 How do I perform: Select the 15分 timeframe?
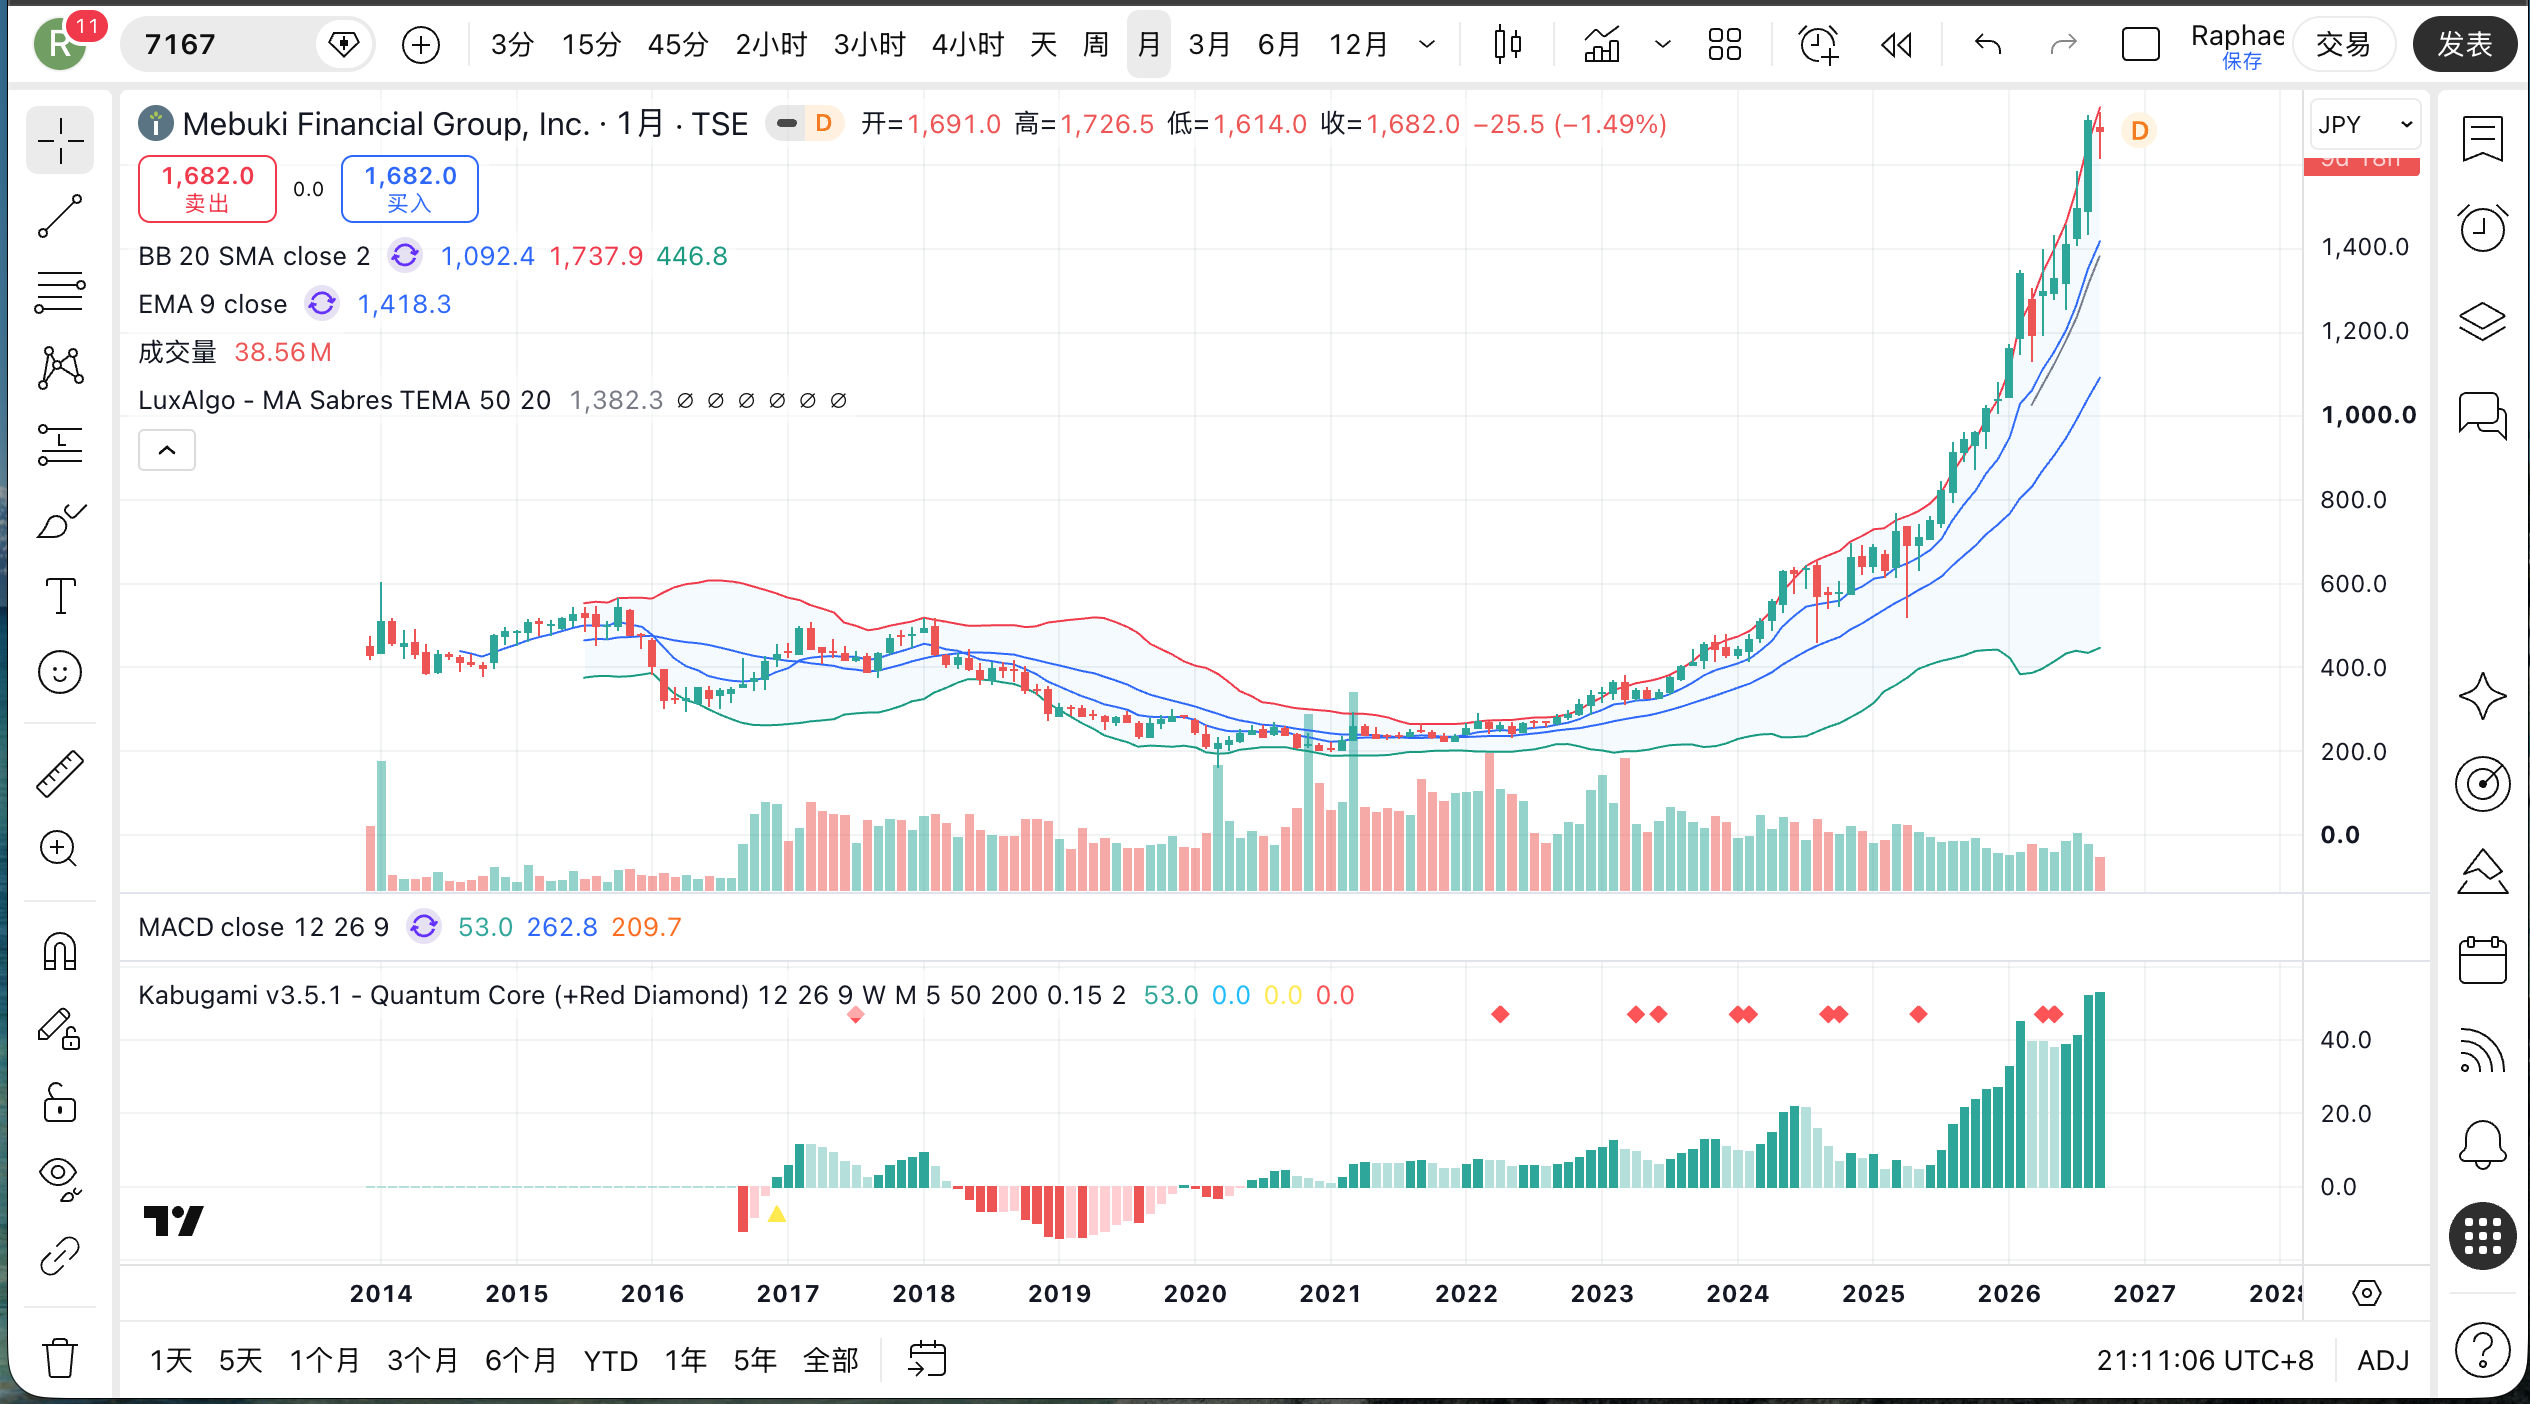pos(591,44)
